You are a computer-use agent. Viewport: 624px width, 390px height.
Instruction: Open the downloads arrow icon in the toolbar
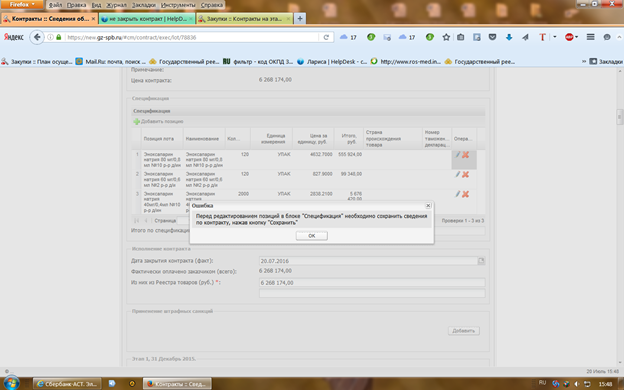(509, 37)
